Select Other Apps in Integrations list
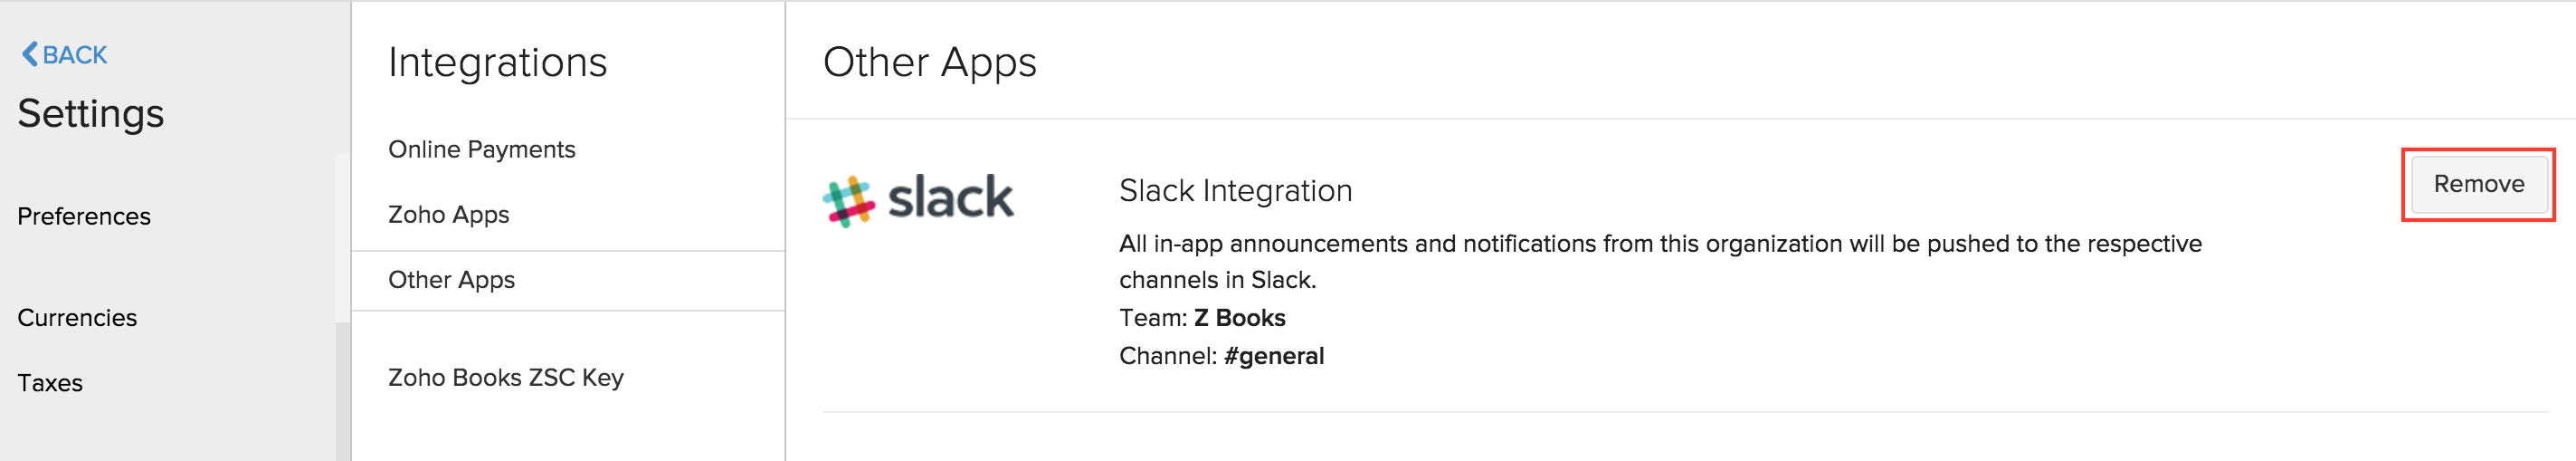 [451, 280]
